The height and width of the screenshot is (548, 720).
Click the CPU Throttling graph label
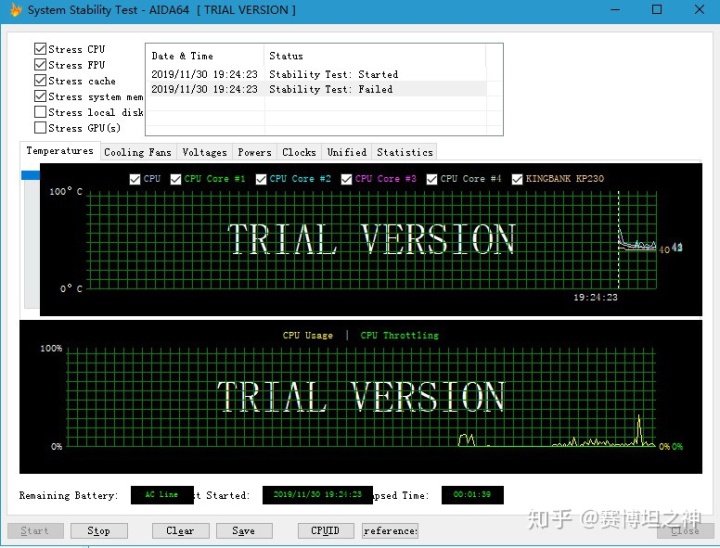point(399,335)
